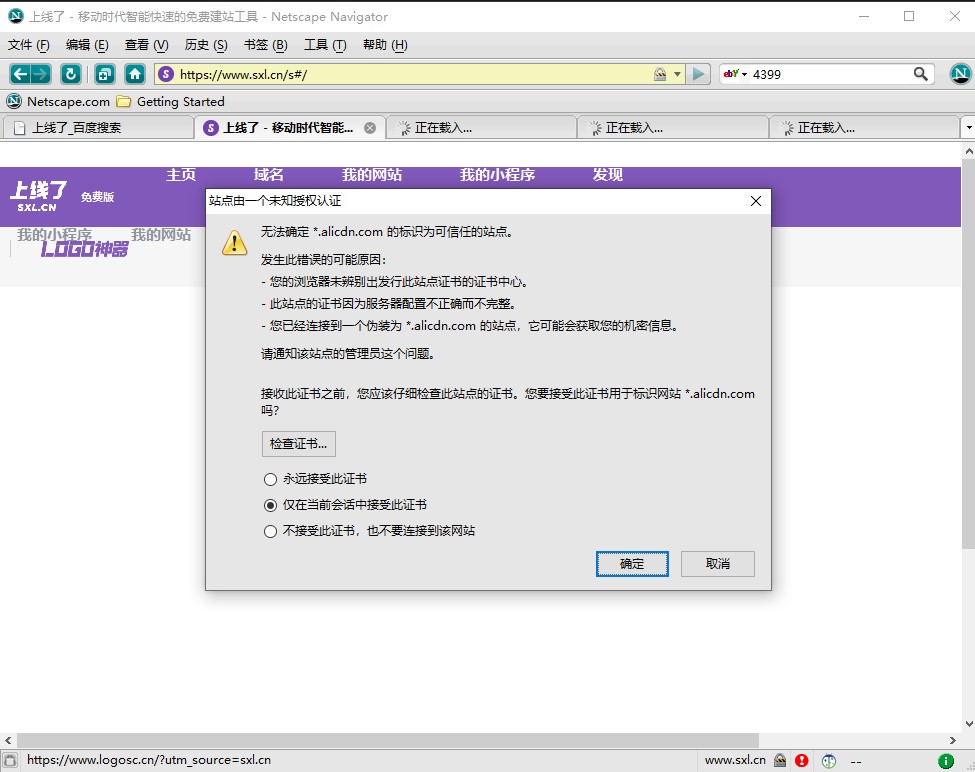This screenshot has height=772, width=975.
Task: Click the status bar broken lock icon
Action: 780,760
